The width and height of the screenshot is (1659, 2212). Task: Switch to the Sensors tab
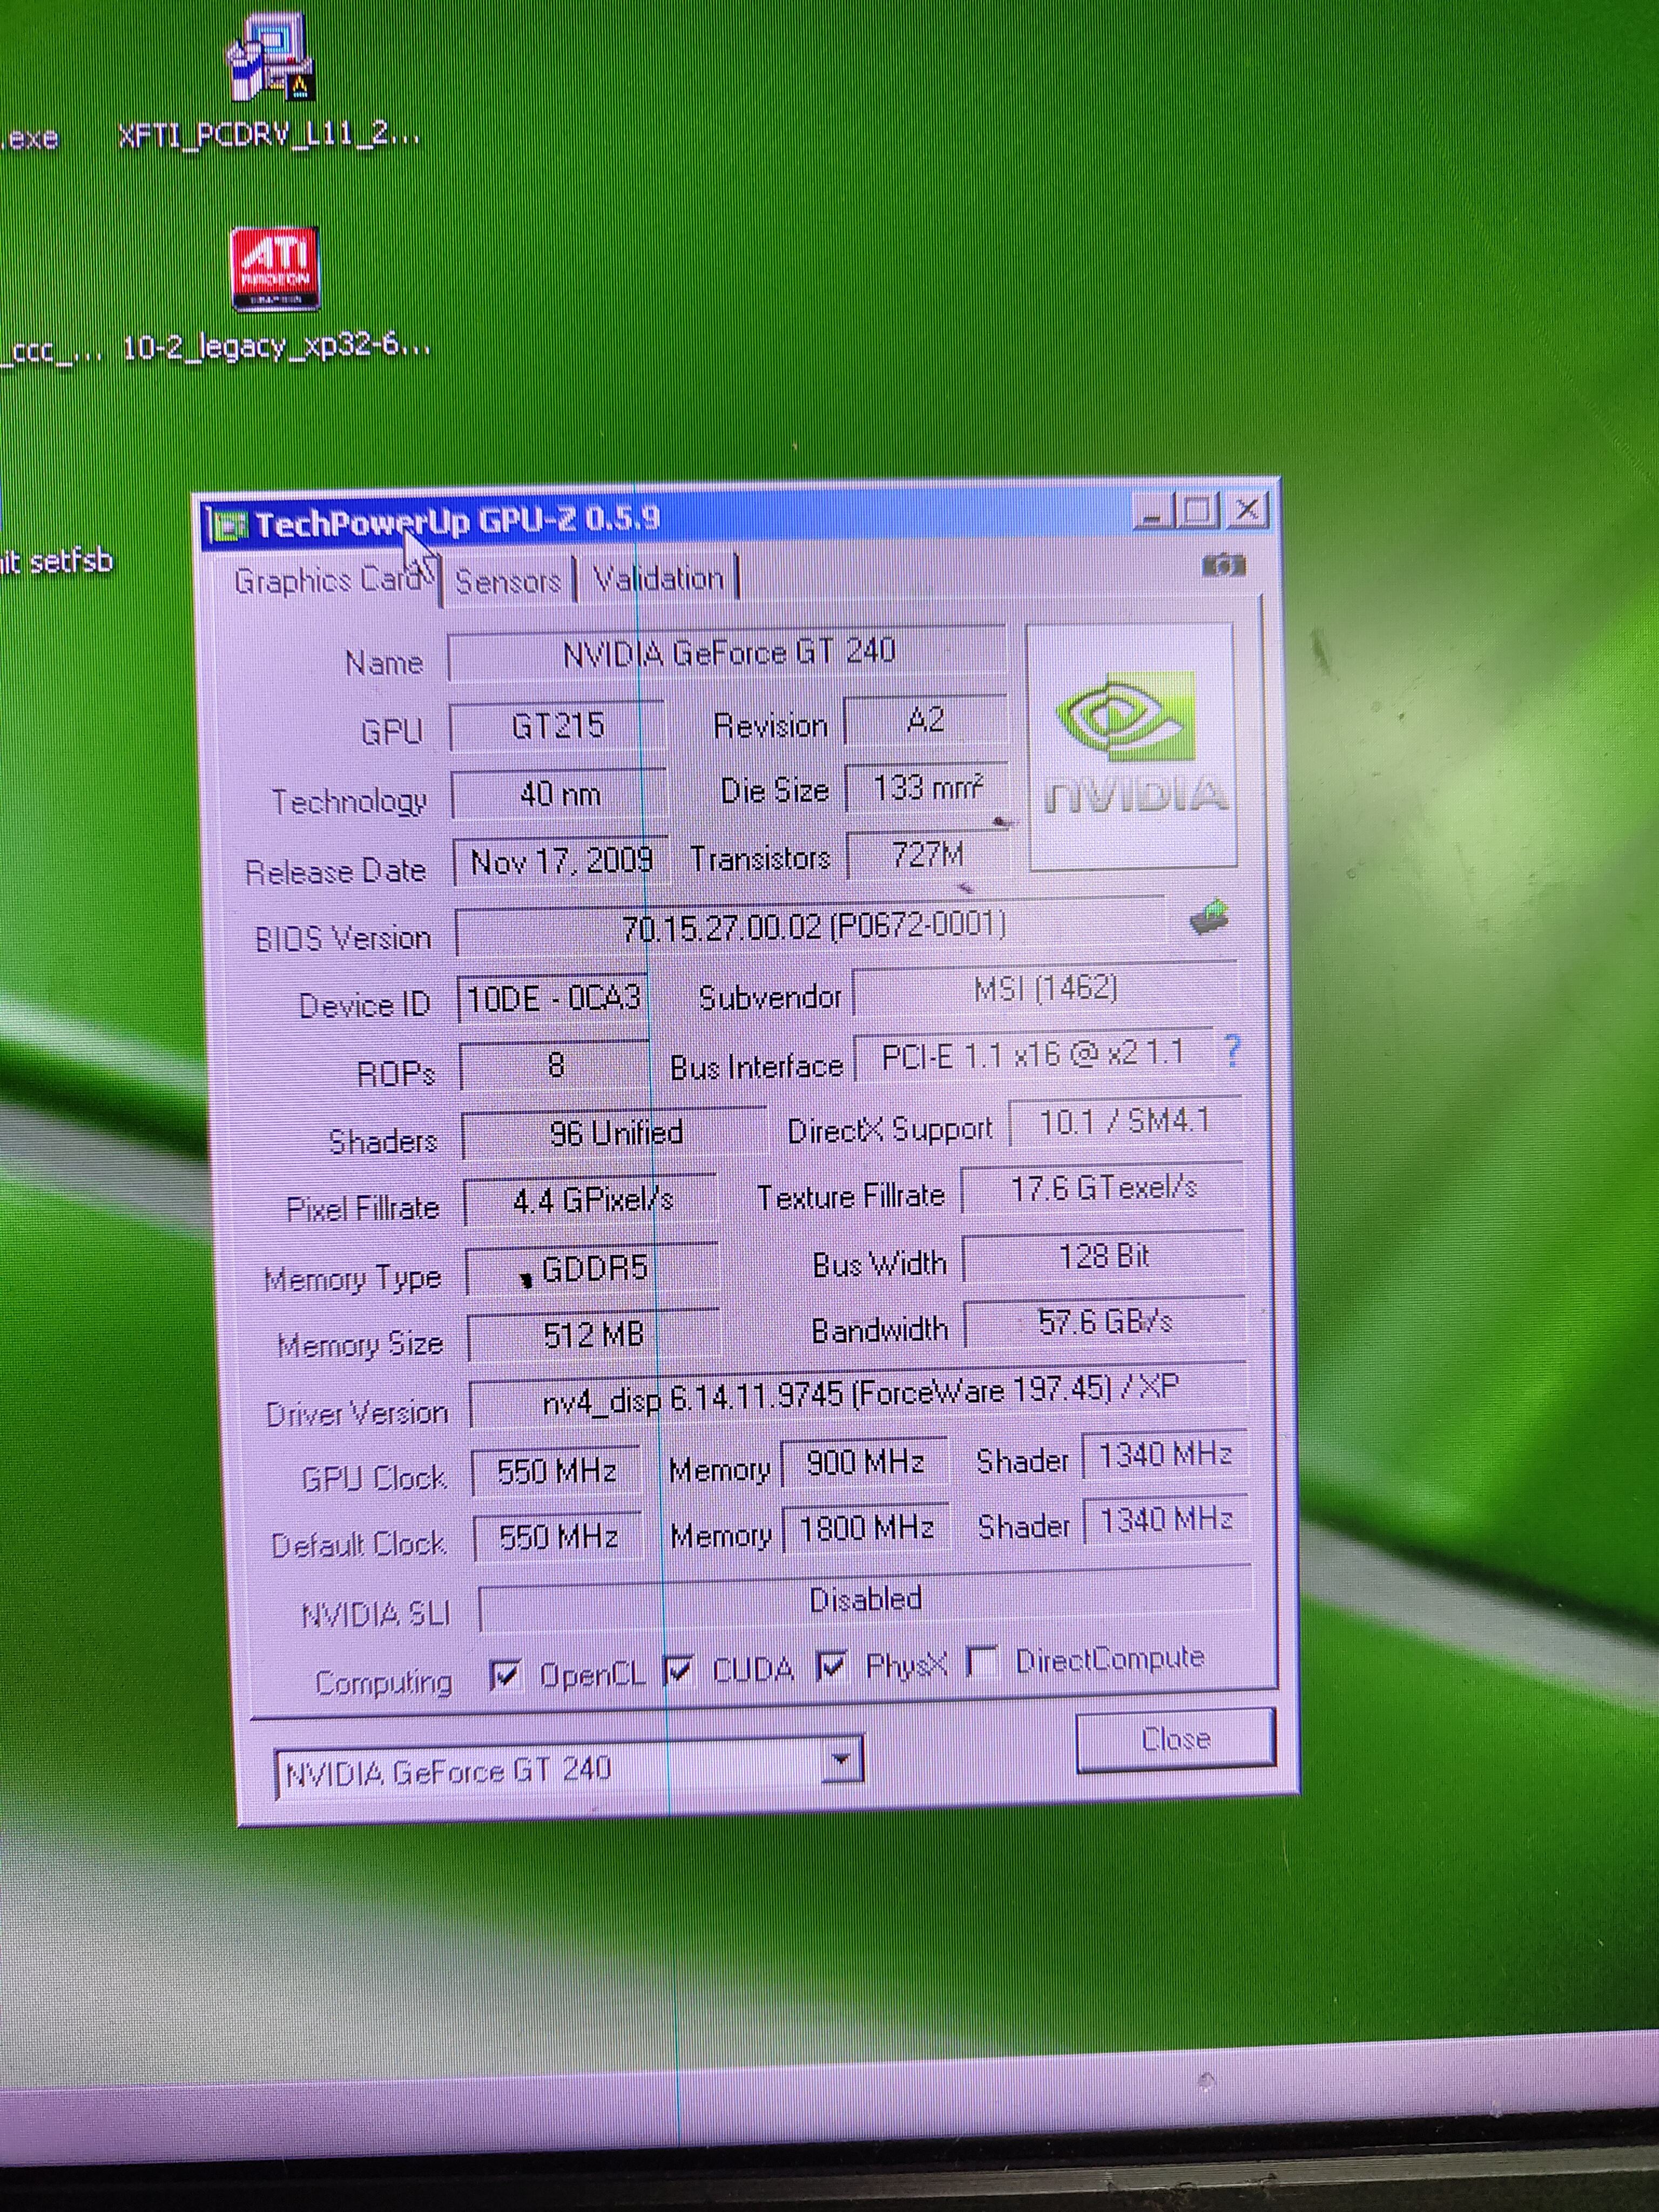point(508,580)
